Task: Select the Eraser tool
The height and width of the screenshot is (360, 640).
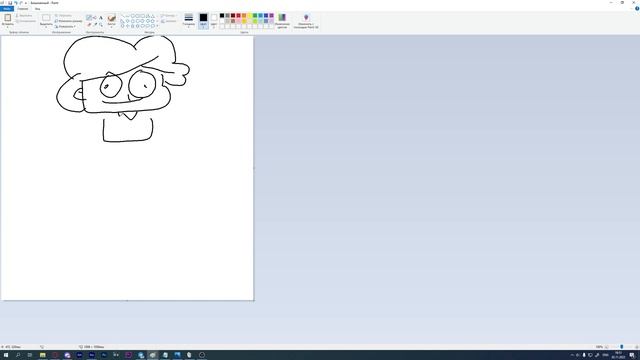Action: [89, 24]
